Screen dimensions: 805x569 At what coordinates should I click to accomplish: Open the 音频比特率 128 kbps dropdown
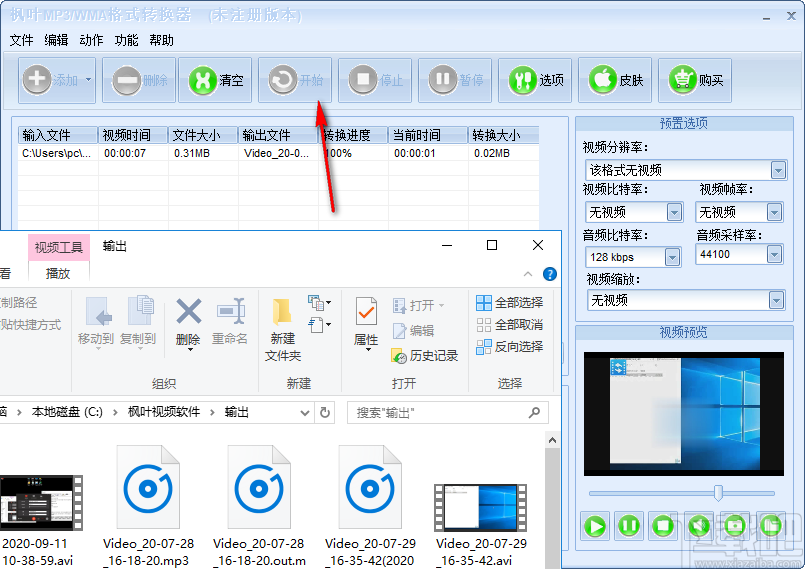(x=672, y=257)
